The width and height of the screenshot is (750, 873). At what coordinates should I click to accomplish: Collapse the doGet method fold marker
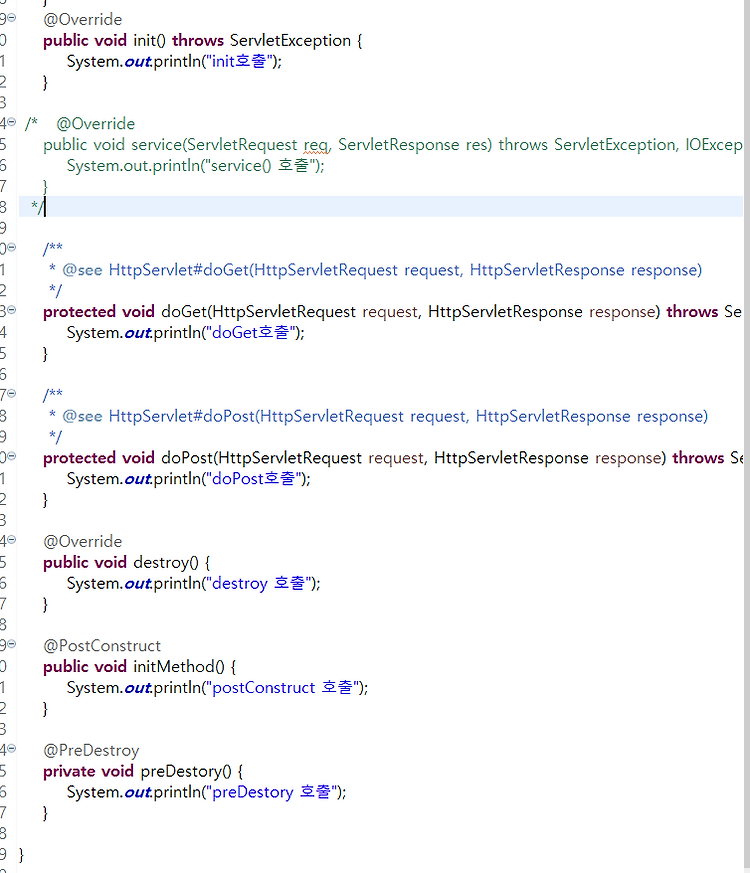[x=12, y=310]
